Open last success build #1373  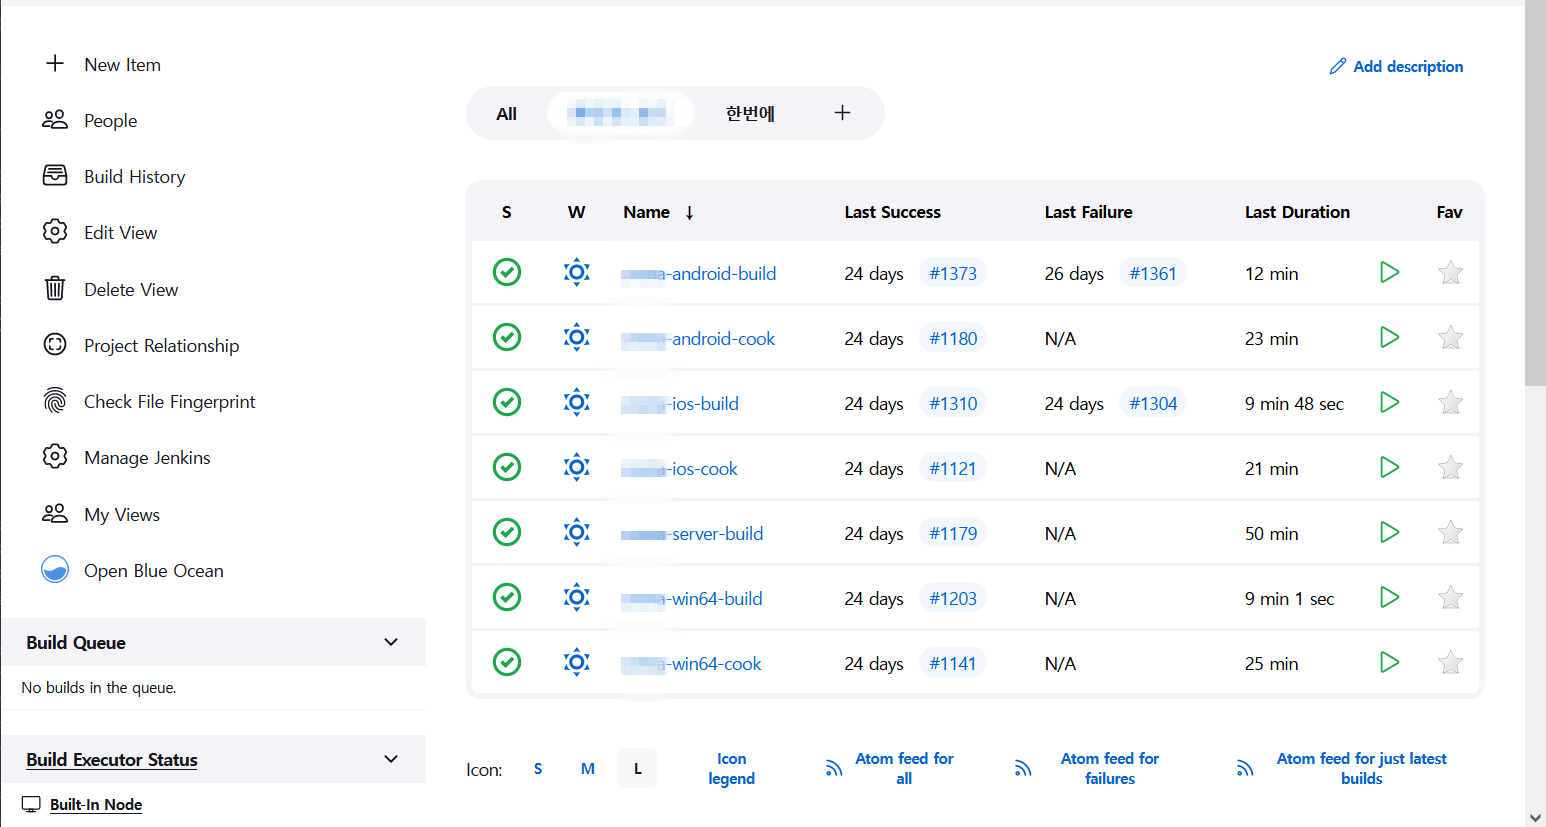point(952,273)
